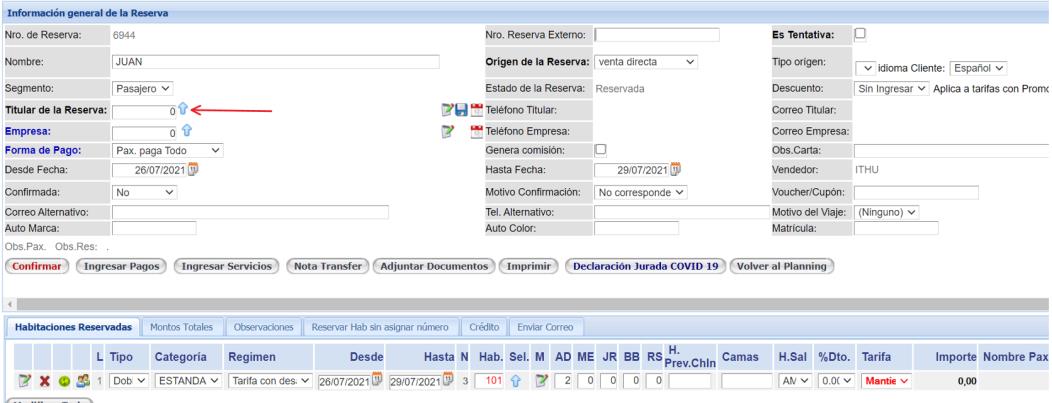The image size is (1052, 403).
Task: Open room Regimen dropdown
Action: [270, 381]
